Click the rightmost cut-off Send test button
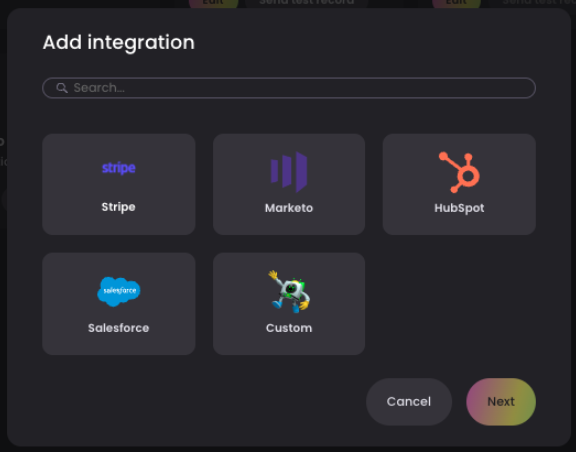The image size is (576, 452). tap(536, 3)
